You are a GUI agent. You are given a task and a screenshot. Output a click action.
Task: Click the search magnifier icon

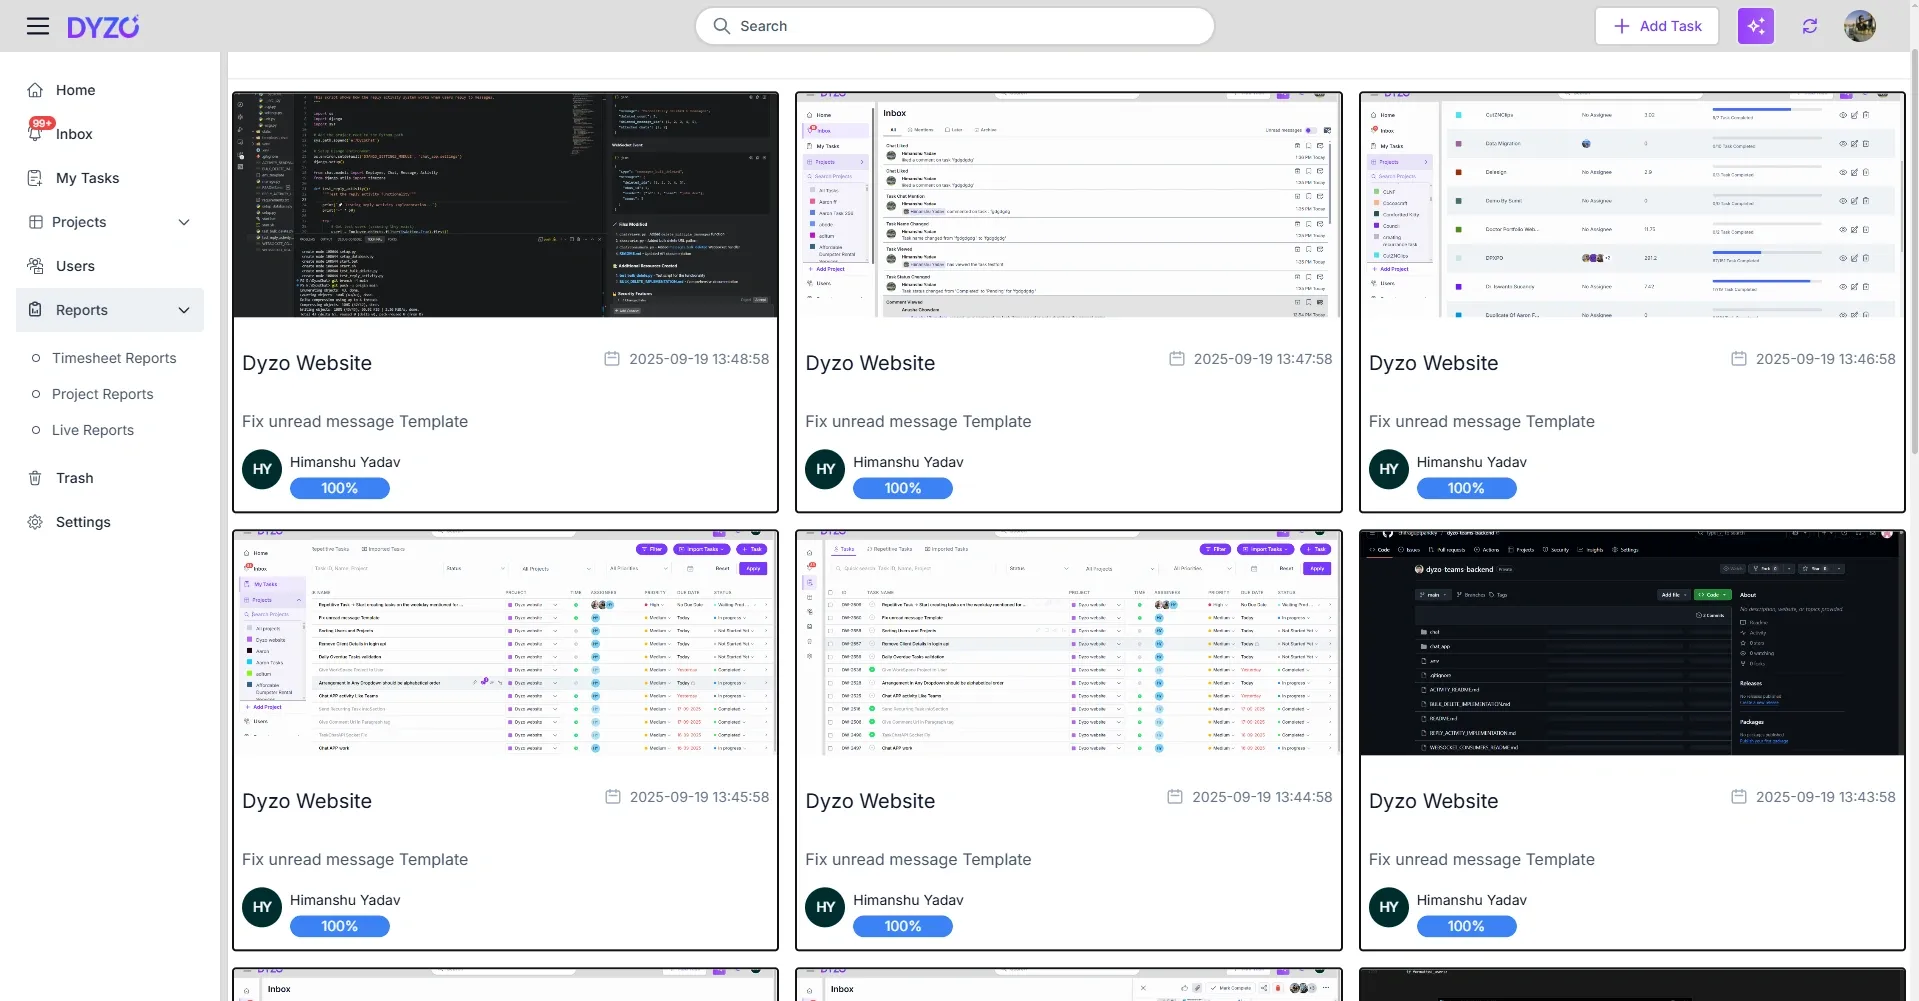pos(722,26)
